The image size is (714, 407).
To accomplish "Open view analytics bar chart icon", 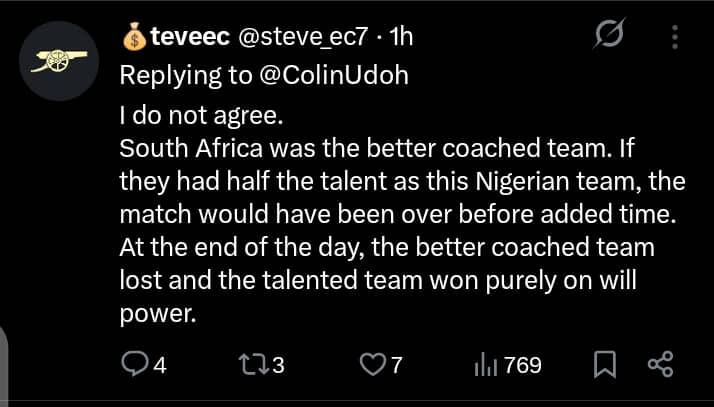I will [x=485, y=365].
